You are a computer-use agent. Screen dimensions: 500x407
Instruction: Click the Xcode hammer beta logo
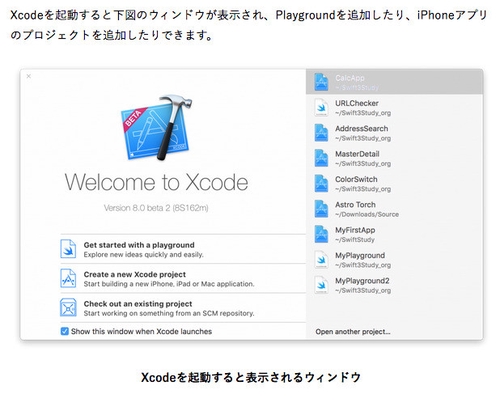(x=156, y=127)
